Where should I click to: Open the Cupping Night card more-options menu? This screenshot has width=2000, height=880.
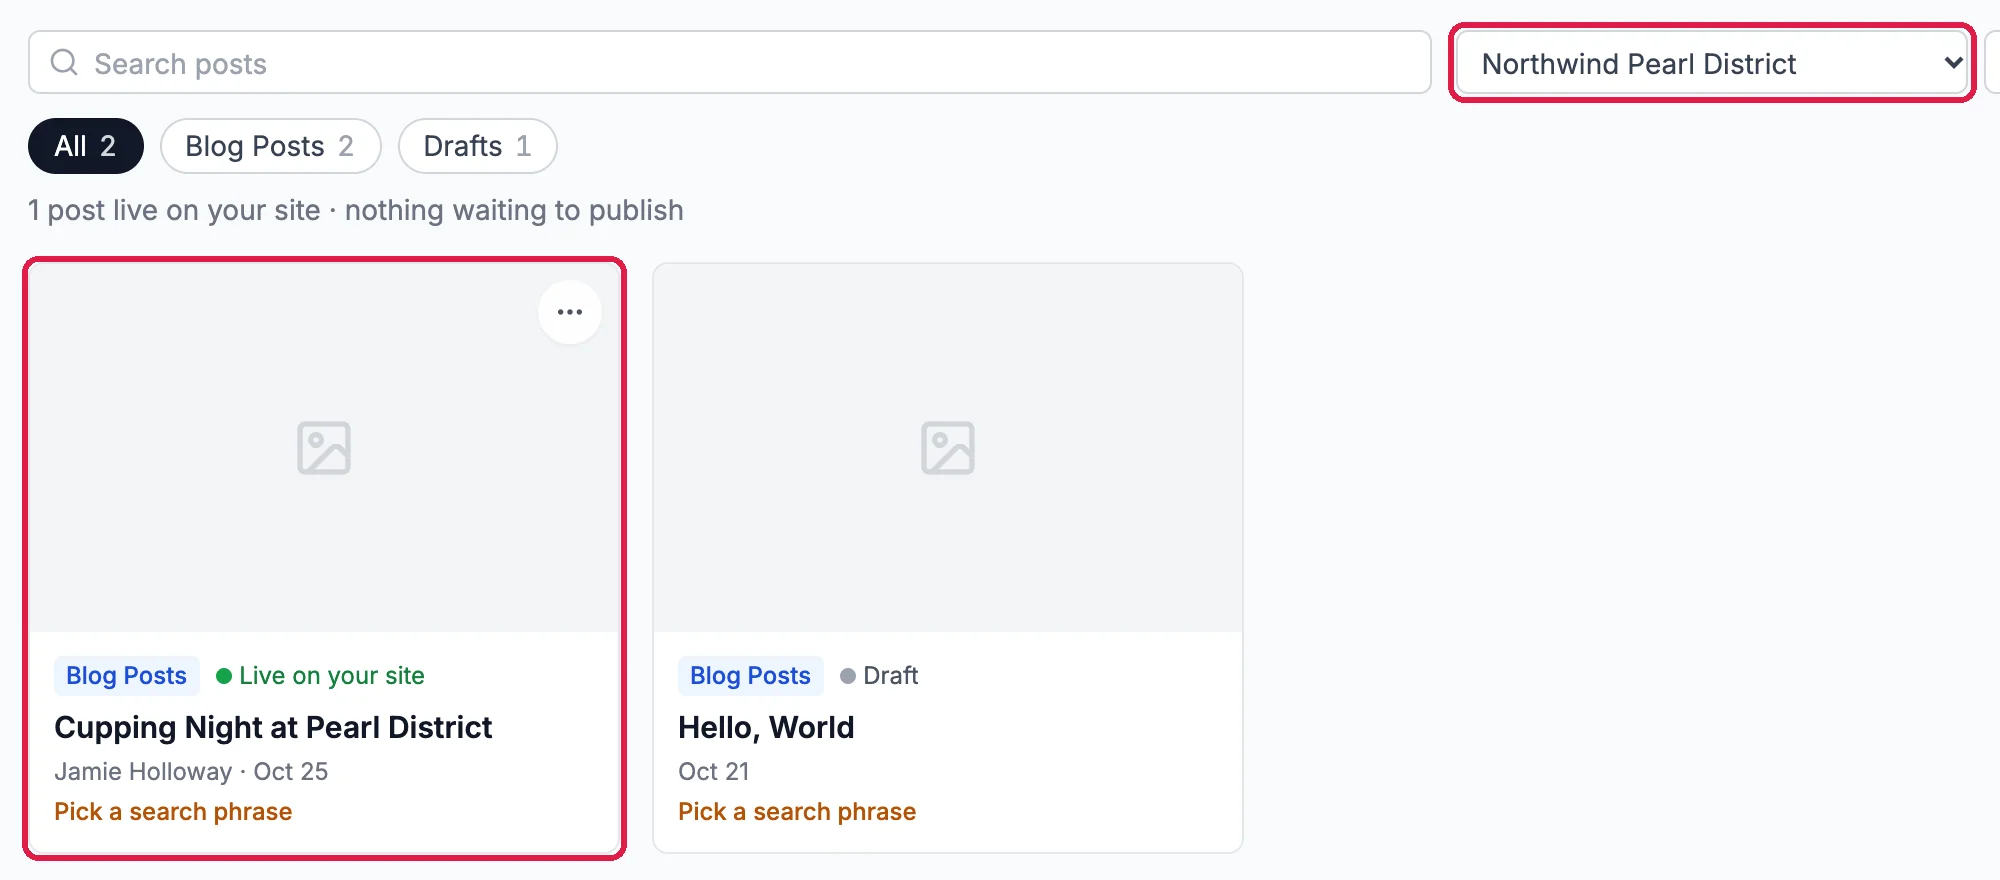click(x=570, y=312)
